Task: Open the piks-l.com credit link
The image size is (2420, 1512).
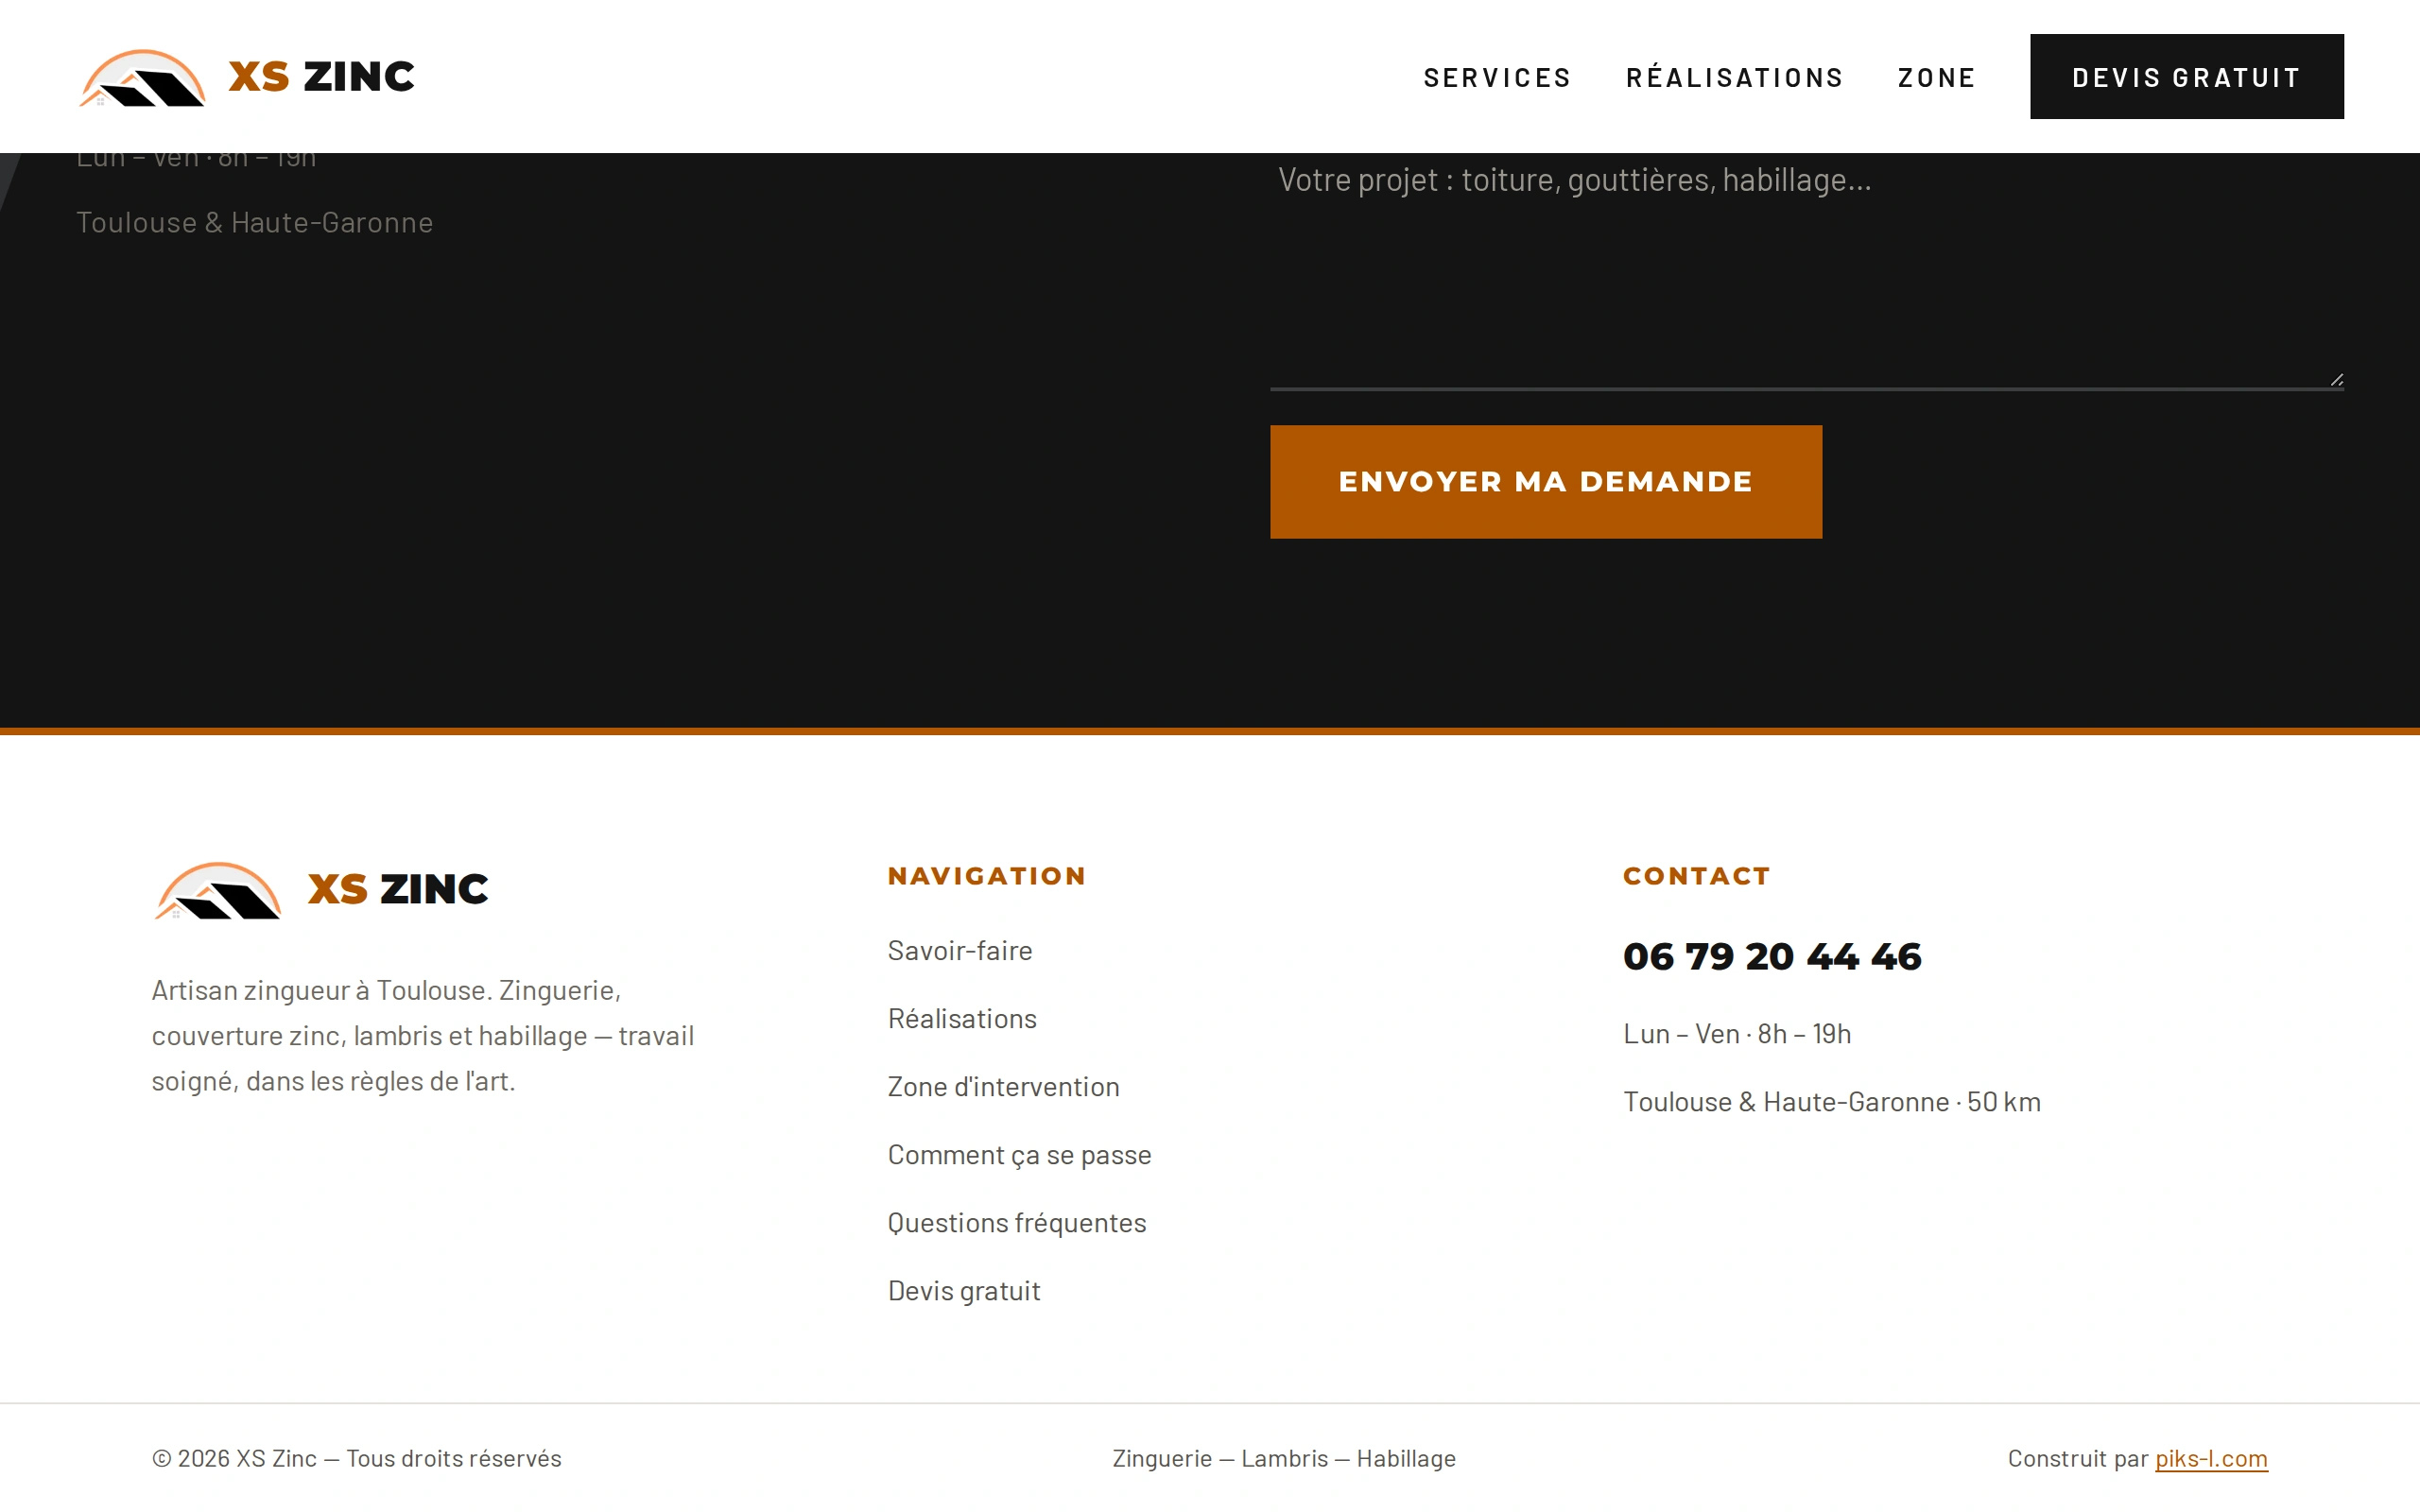Action: (x=2211, y=1458)
